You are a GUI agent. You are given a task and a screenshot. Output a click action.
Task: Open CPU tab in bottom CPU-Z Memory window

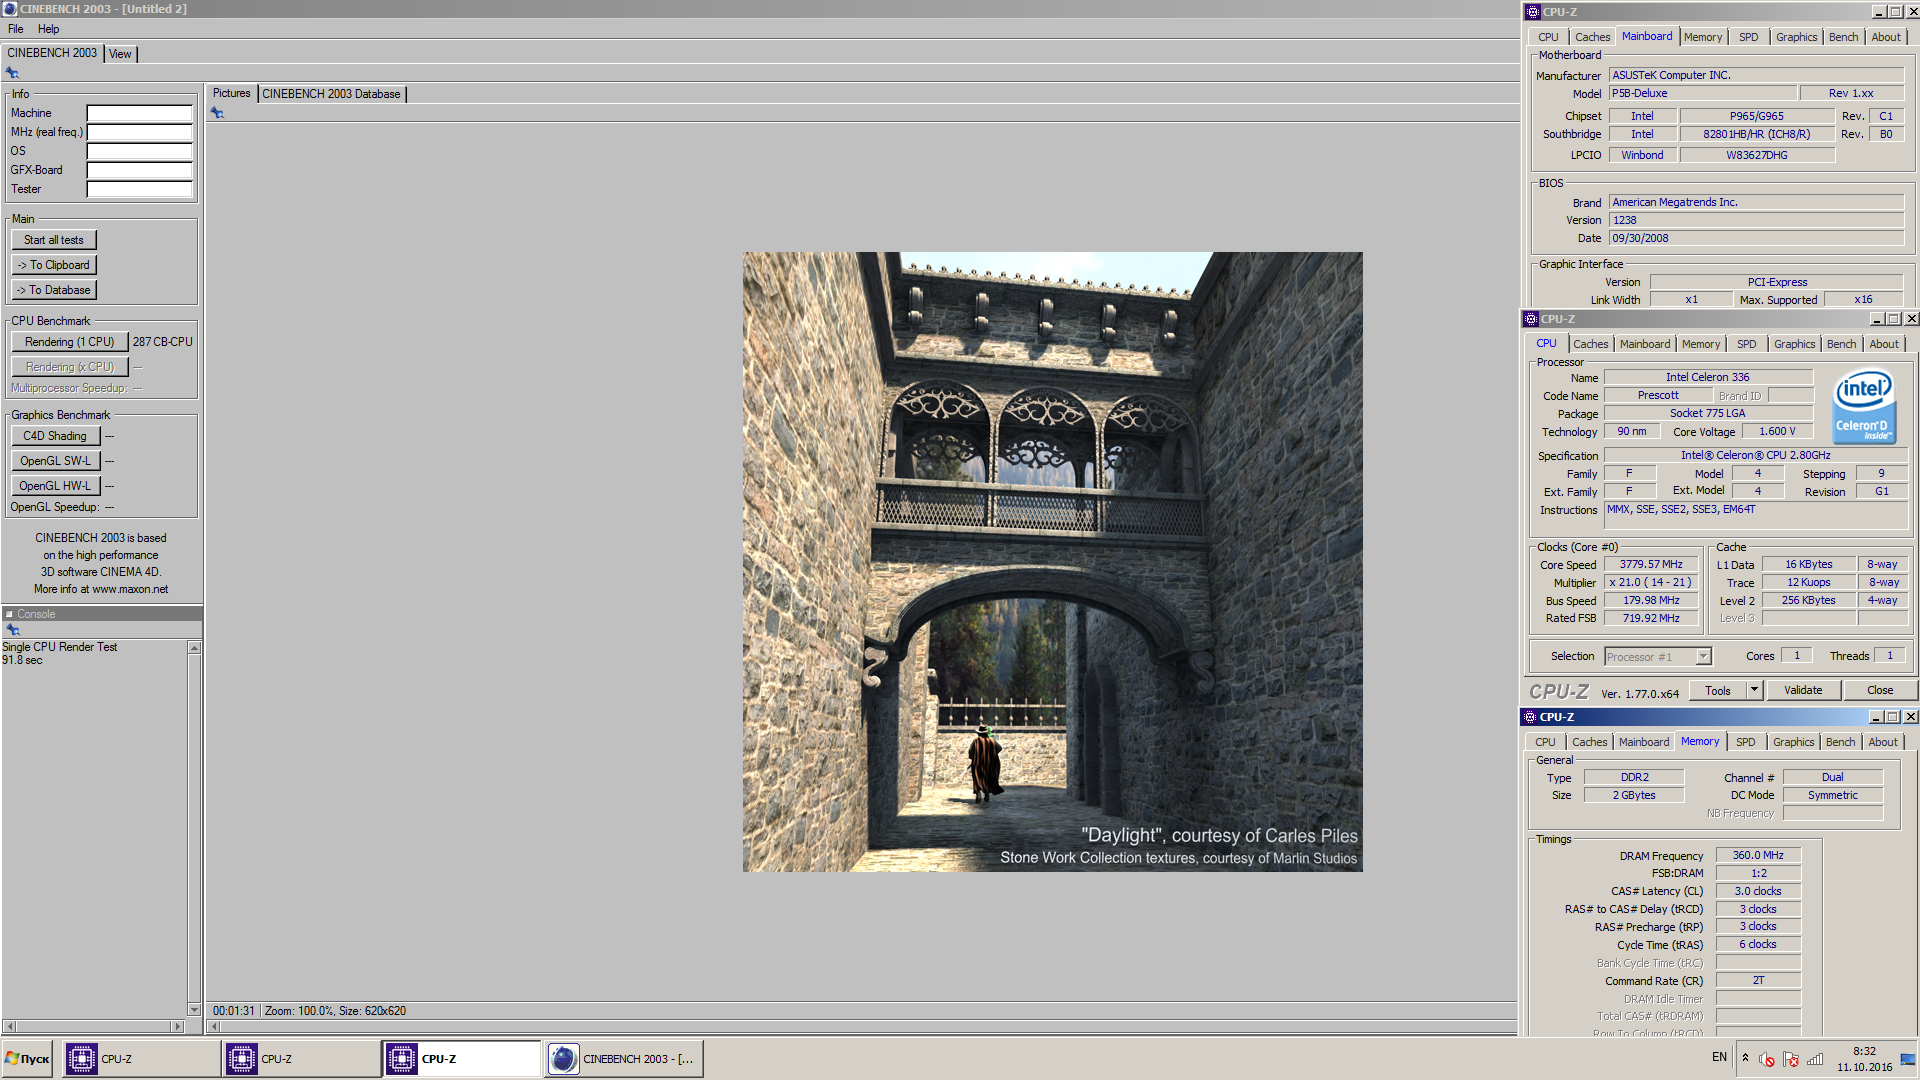coord(1545,742)
